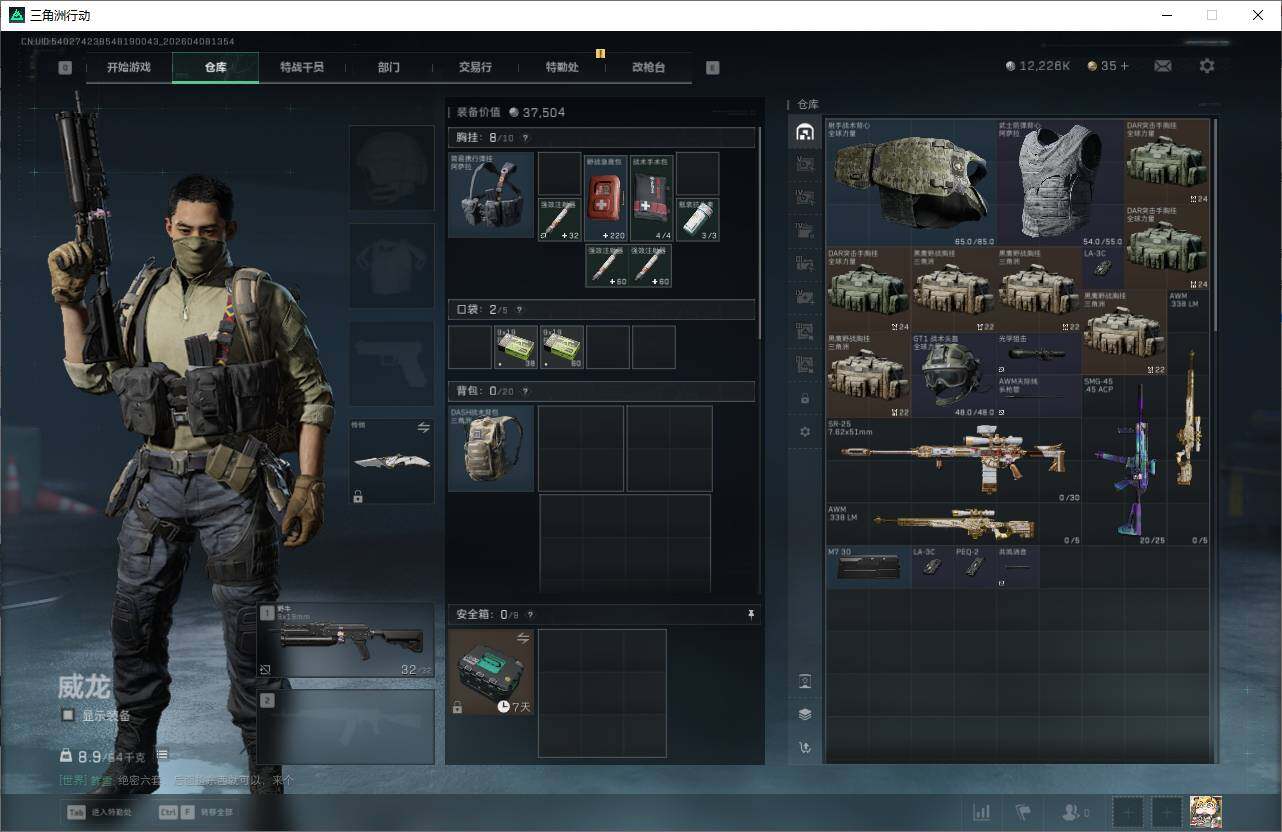Click the 12,226K currency balance
Viewport: 1282px width, 832px height.
[1038, 66]
